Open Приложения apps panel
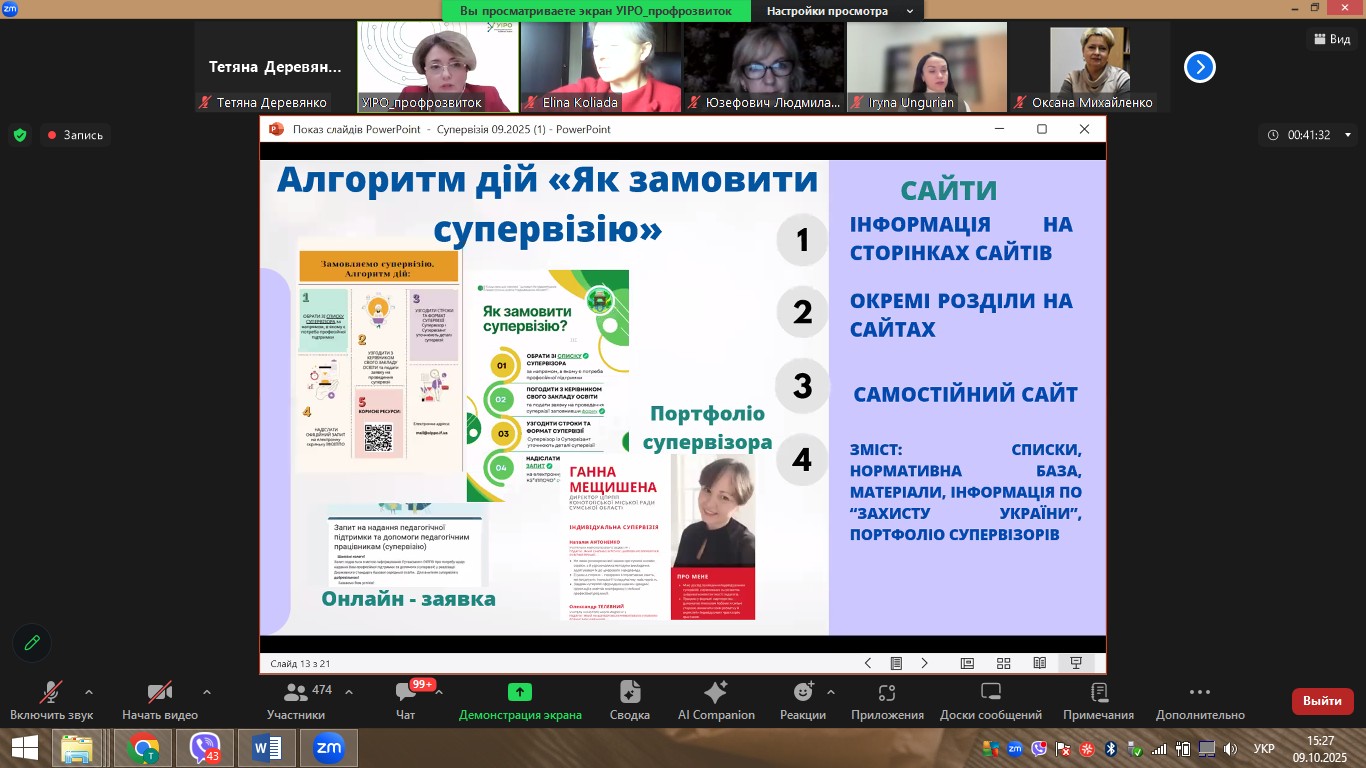The width and height of the screenshot is (1366, 768). coord(887,700)
